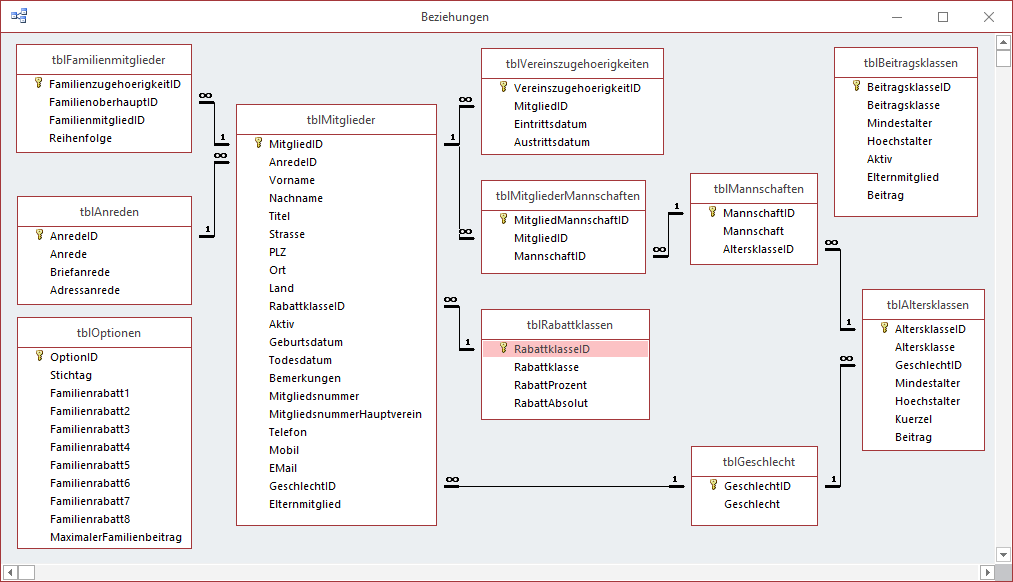Click the Bemerkungen field in tblMitglieder
The height and width of the screenshot is (582, 1013).
click(305, 379)
